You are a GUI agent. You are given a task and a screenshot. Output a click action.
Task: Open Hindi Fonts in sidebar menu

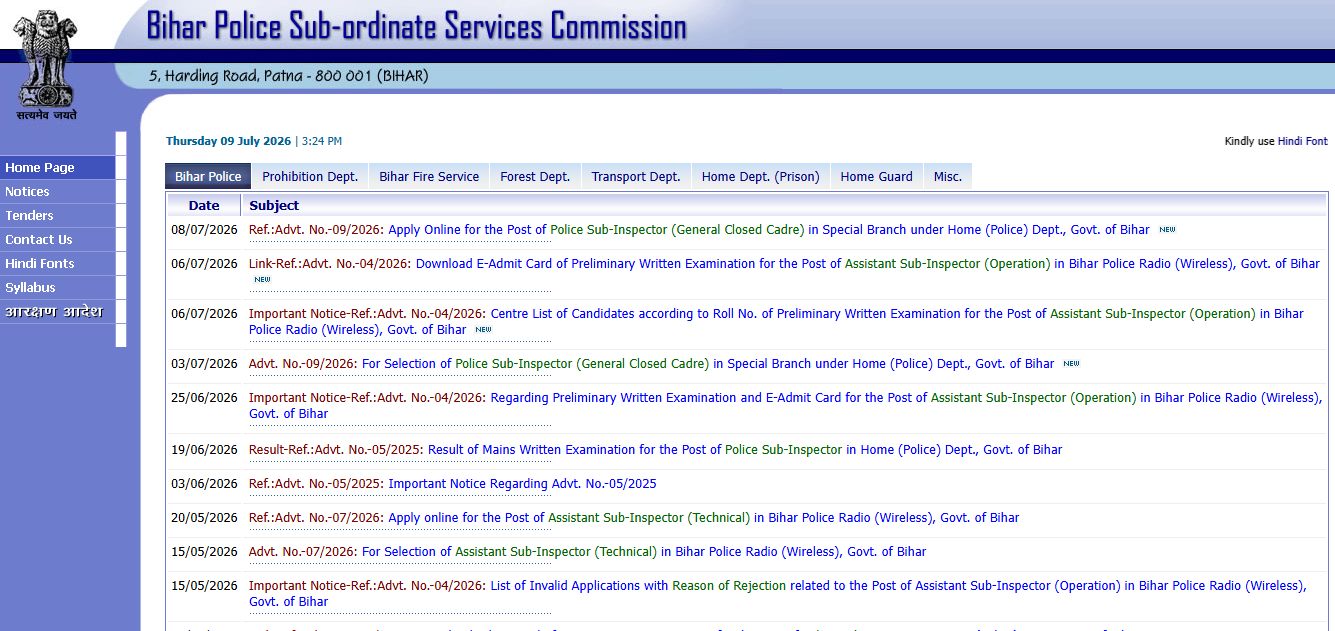coord(58,264)
